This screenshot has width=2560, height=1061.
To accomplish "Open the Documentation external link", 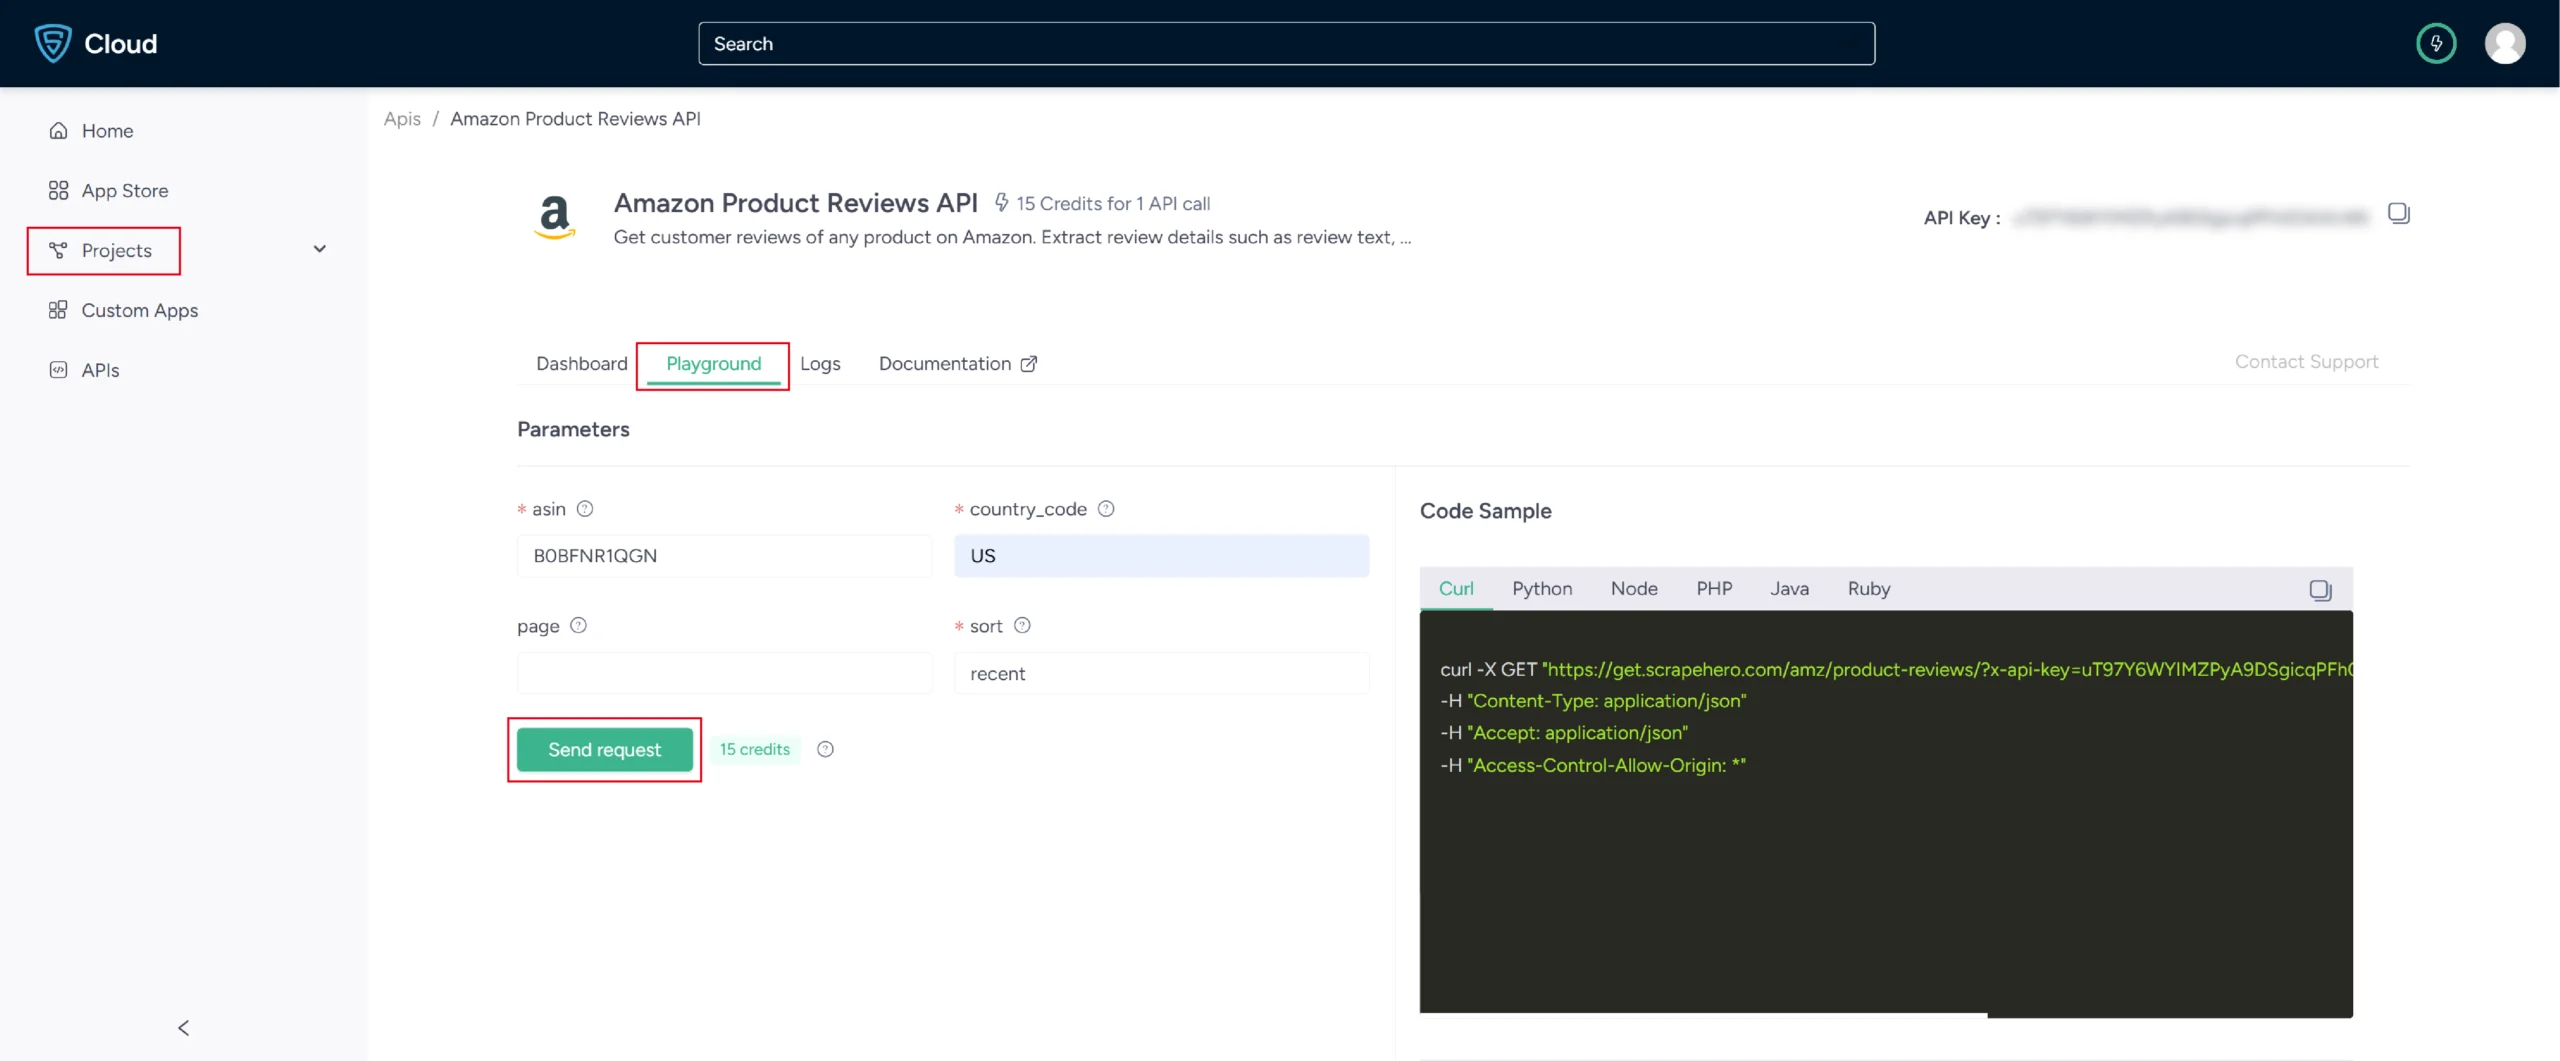I will pyautogui.click(x=958, y=364).
